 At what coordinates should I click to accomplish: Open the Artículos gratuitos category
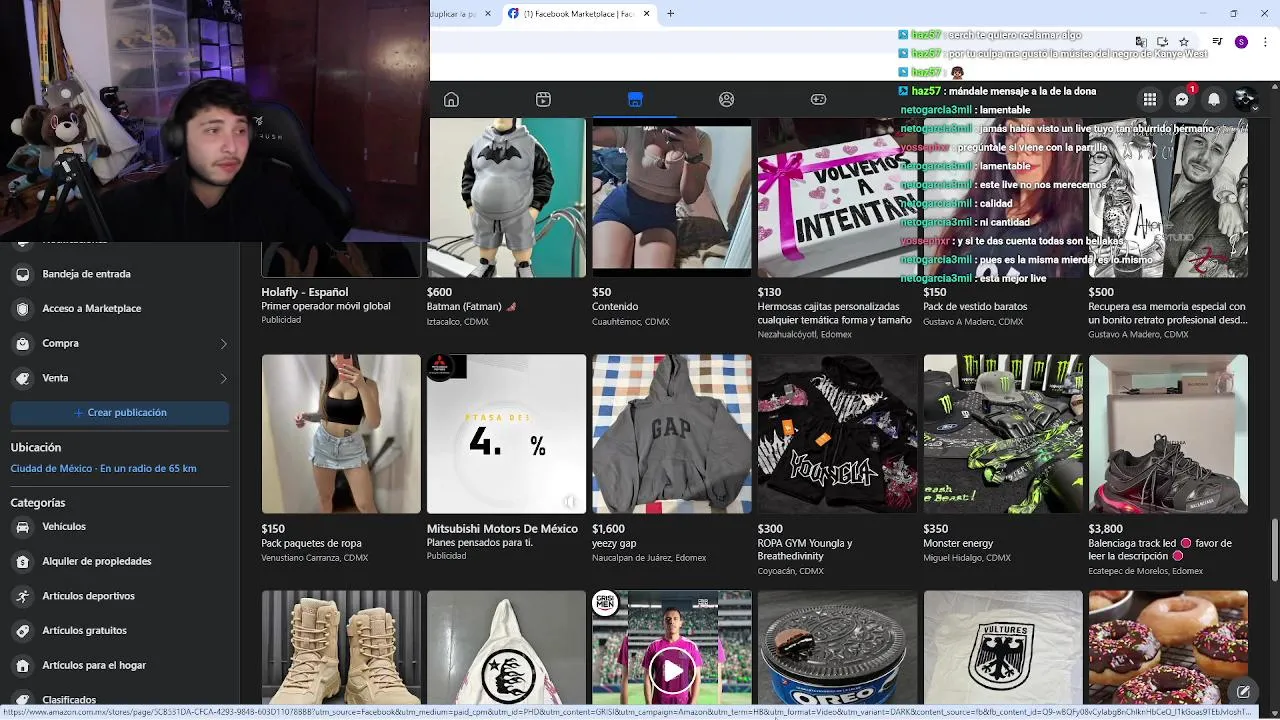120,630
